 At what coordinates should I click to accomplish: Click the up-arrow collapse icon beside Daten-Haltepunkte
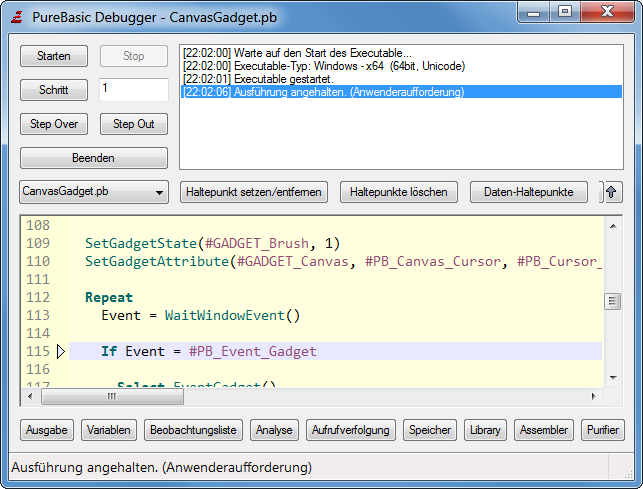pyautogui.click(x=611, y=192)
